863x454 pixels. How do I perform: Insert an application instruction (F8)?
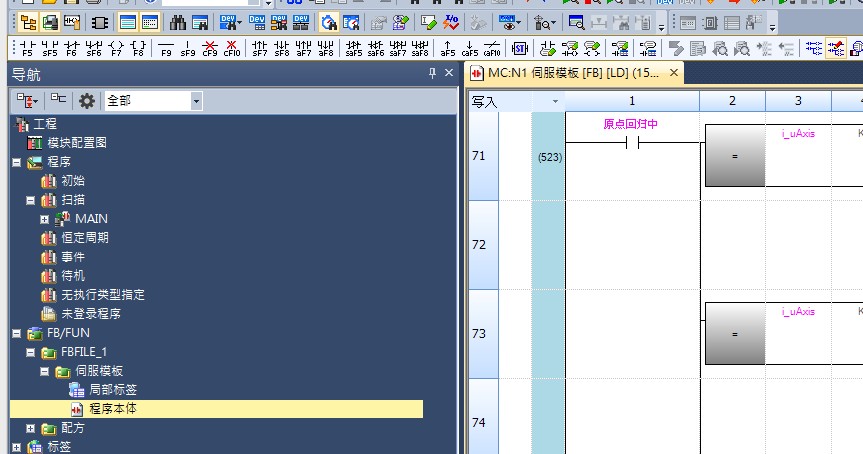[139, 48]
